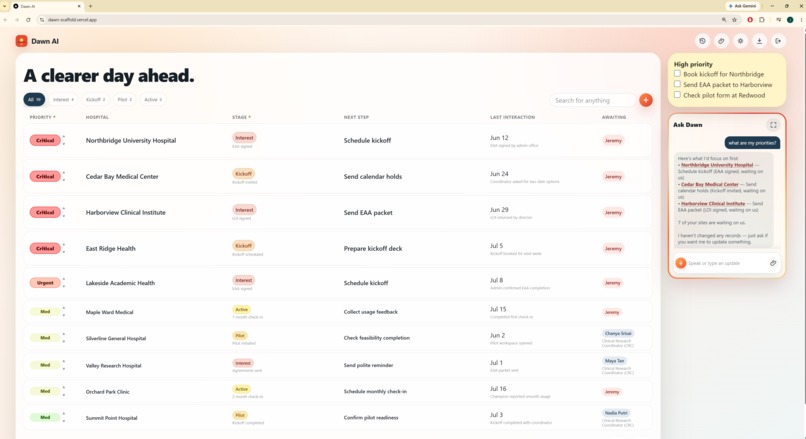Image resolution: width=806 pixels, height=439 pixels.
Task: Open browser profile avatar
Action: (790, 20)
